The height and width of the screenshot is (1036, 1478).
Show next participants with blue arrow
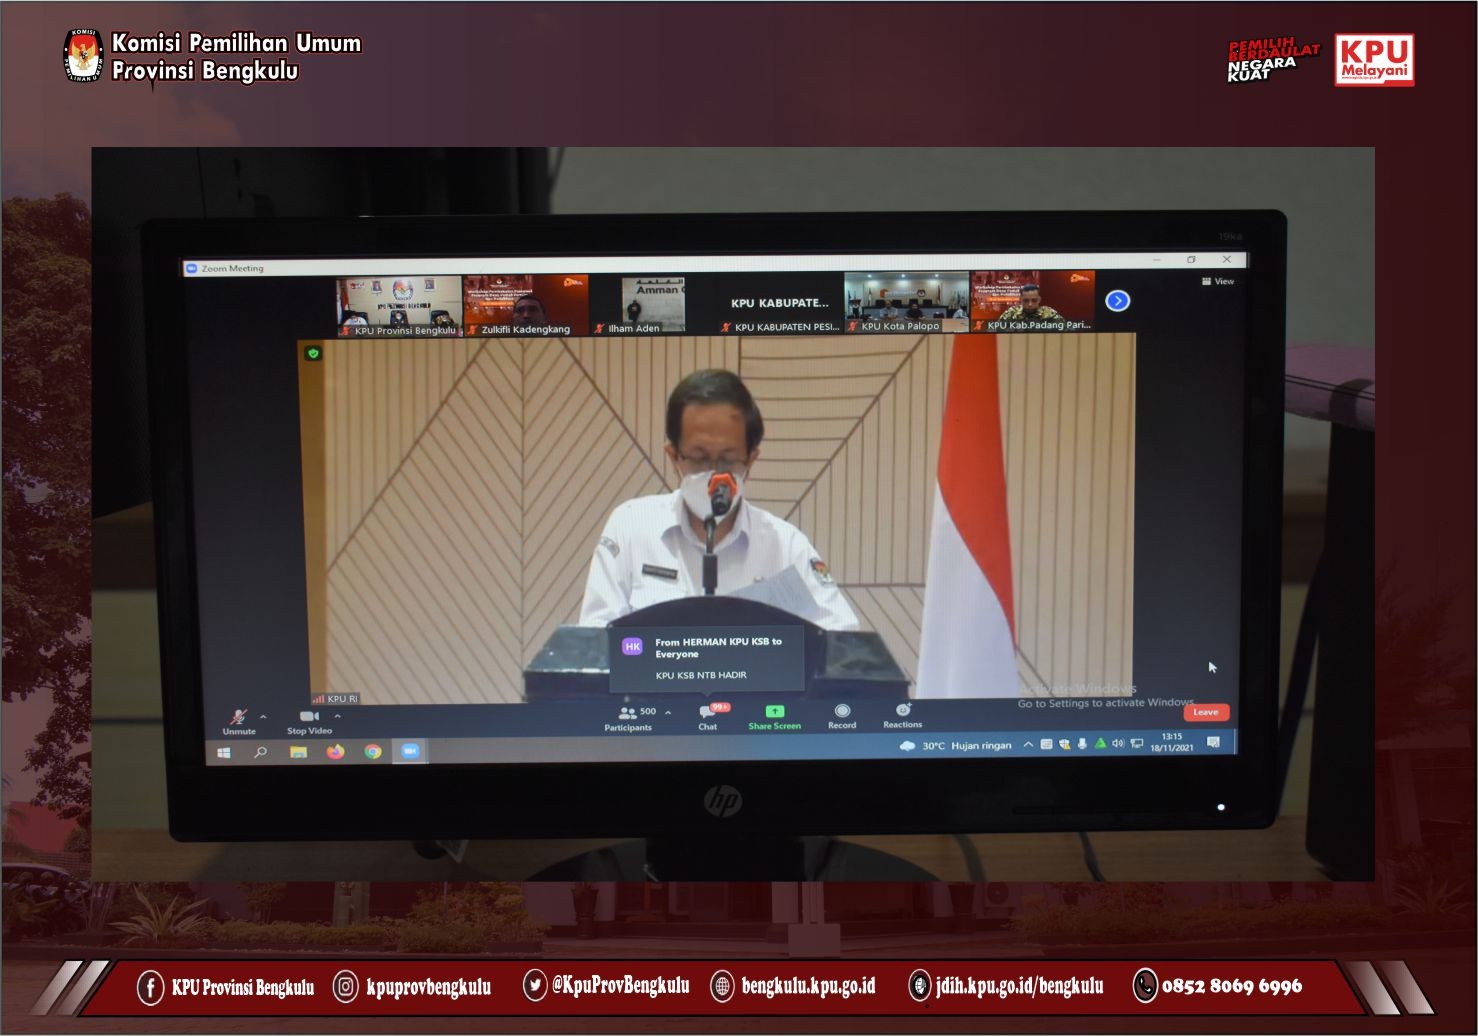(1117, 300)
